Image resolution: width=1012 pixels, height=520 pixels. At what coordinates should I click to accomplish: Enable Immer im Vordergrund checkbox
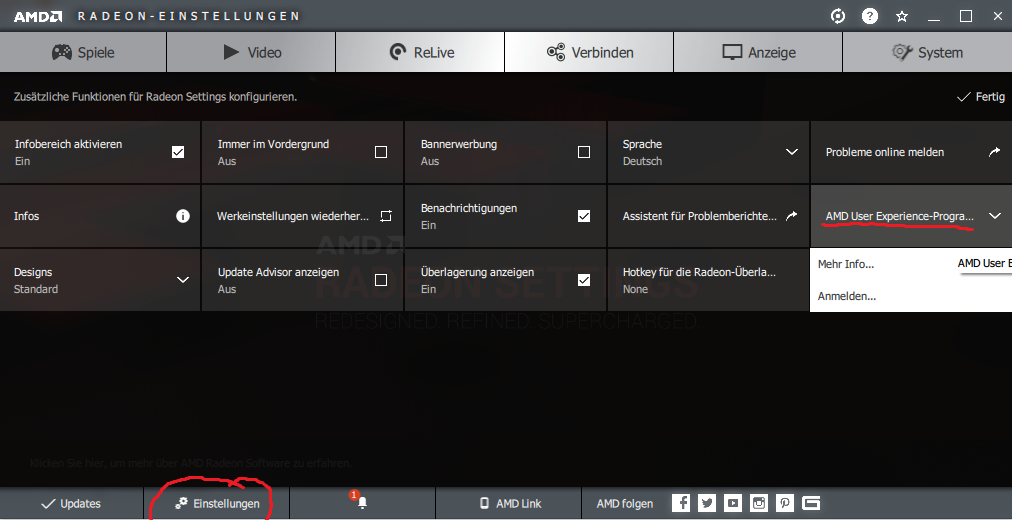tap(381, 152)
